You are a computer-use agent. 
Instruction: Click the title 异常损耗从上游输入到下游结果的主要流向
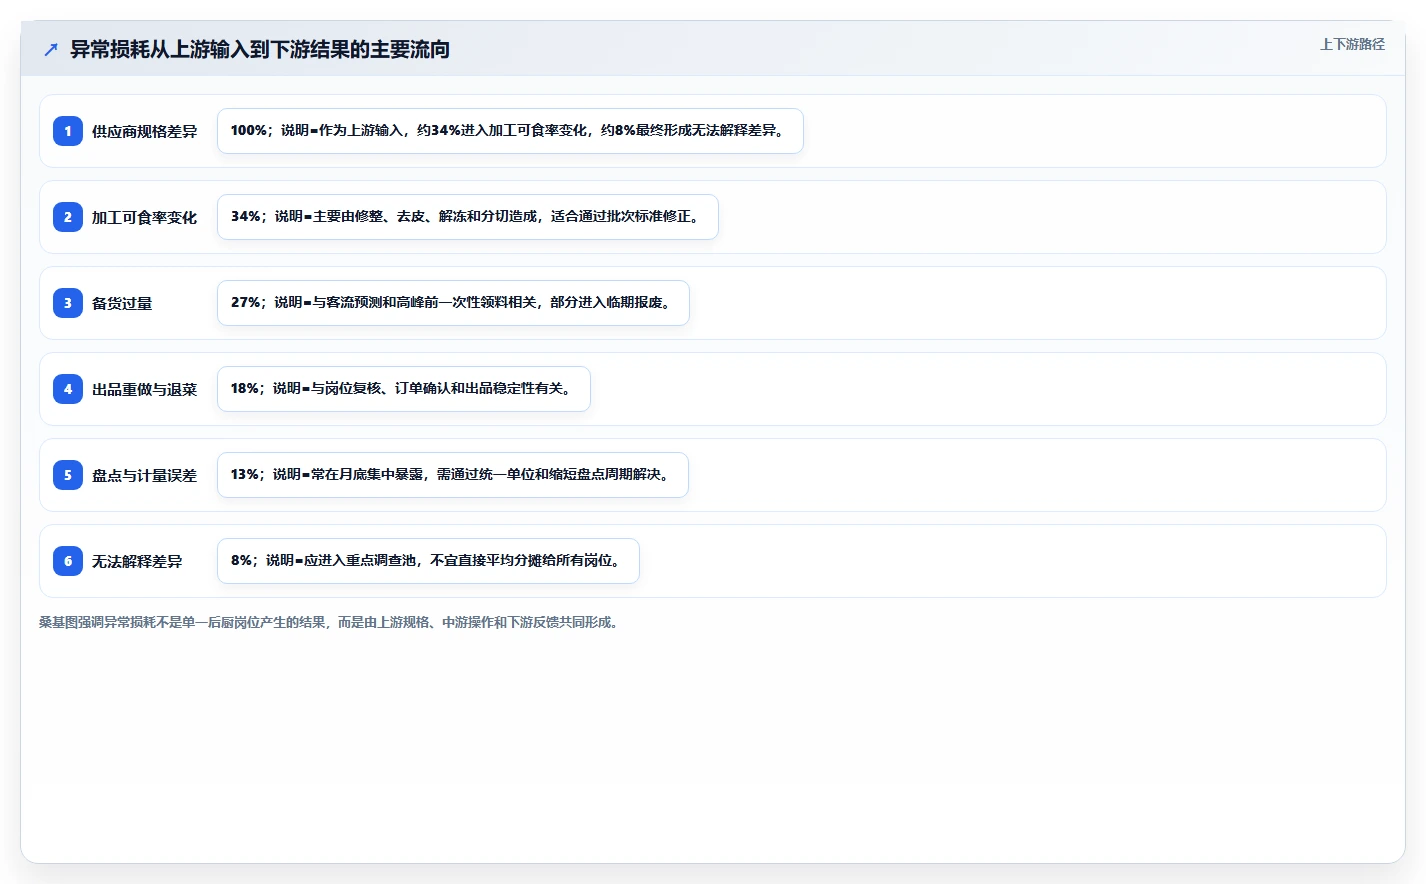click(x=260, y=49)
